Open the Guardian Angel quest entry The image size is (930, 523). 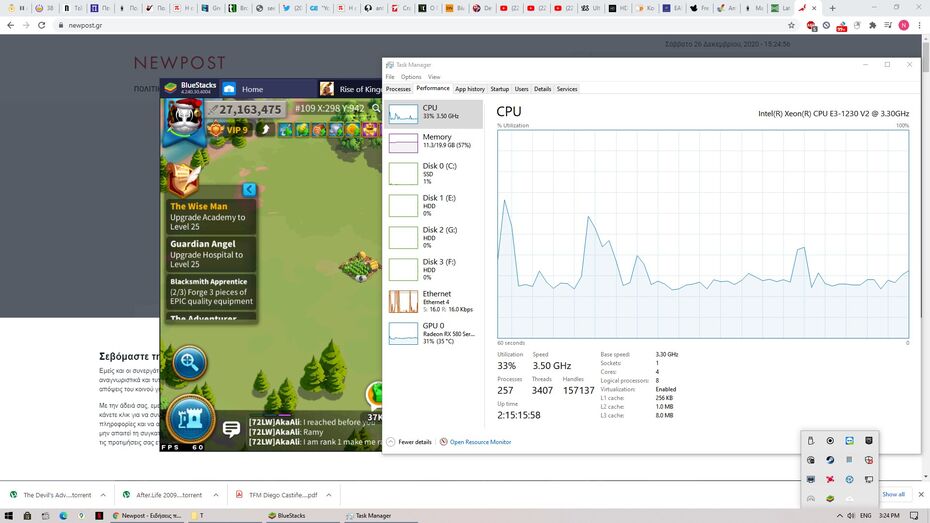pyautogui.click(x=211, y=254)
